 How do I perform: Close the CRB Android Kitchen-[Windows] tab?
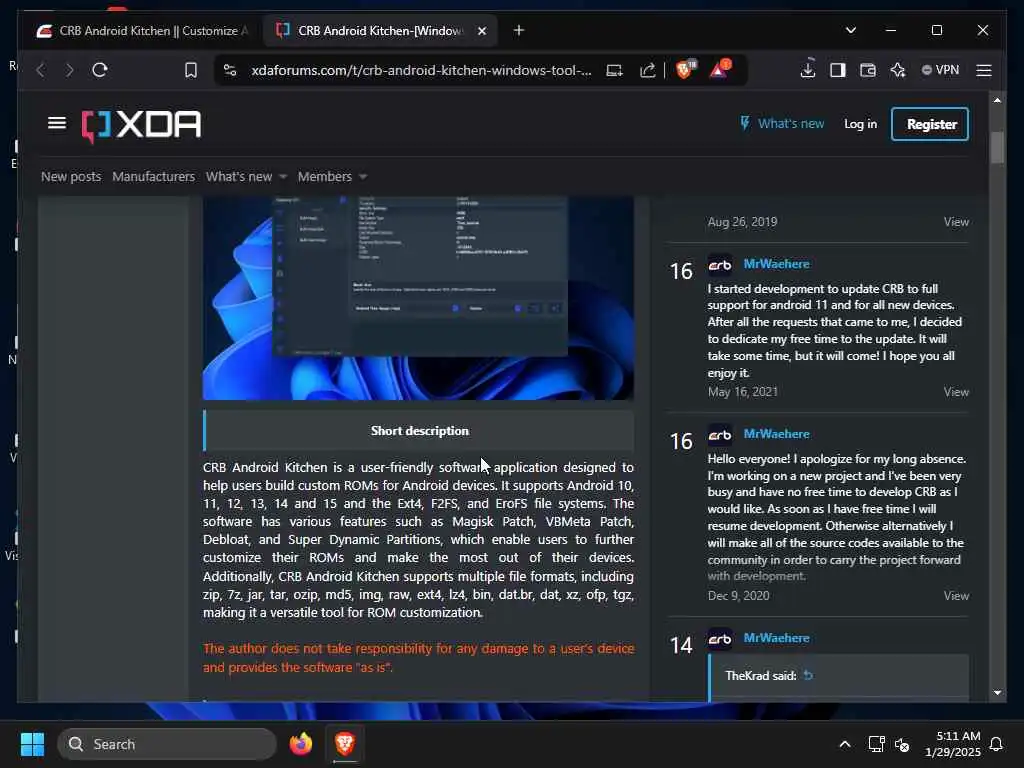(482, 31)
